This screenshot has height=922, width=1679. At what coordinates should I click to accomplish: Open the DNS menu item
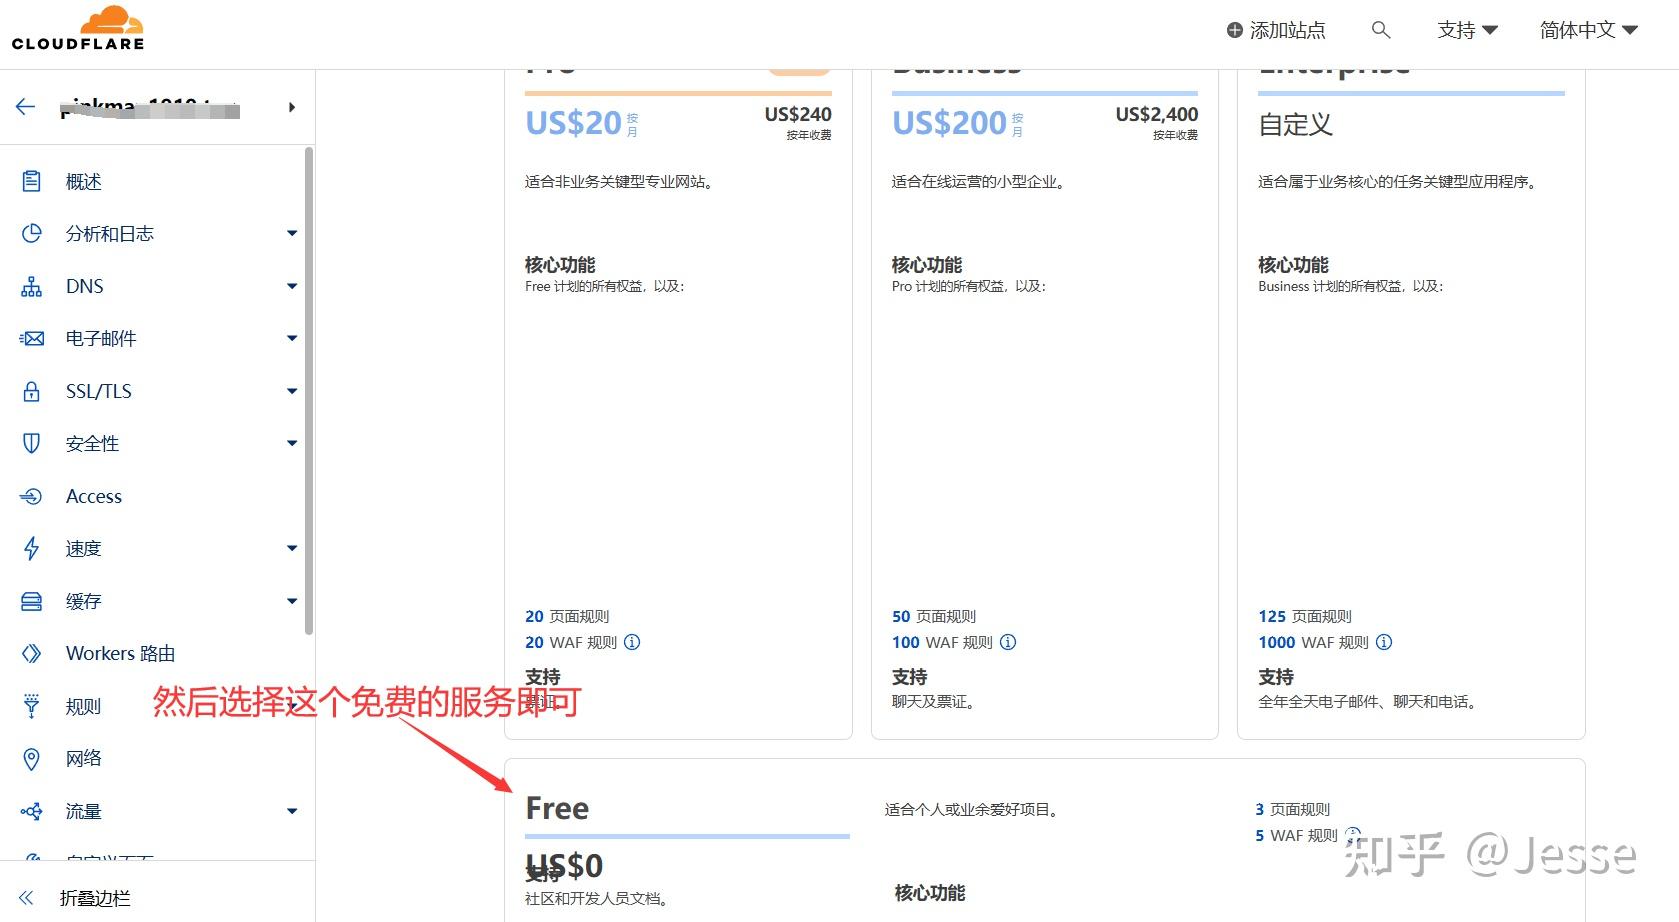(85, 286)
